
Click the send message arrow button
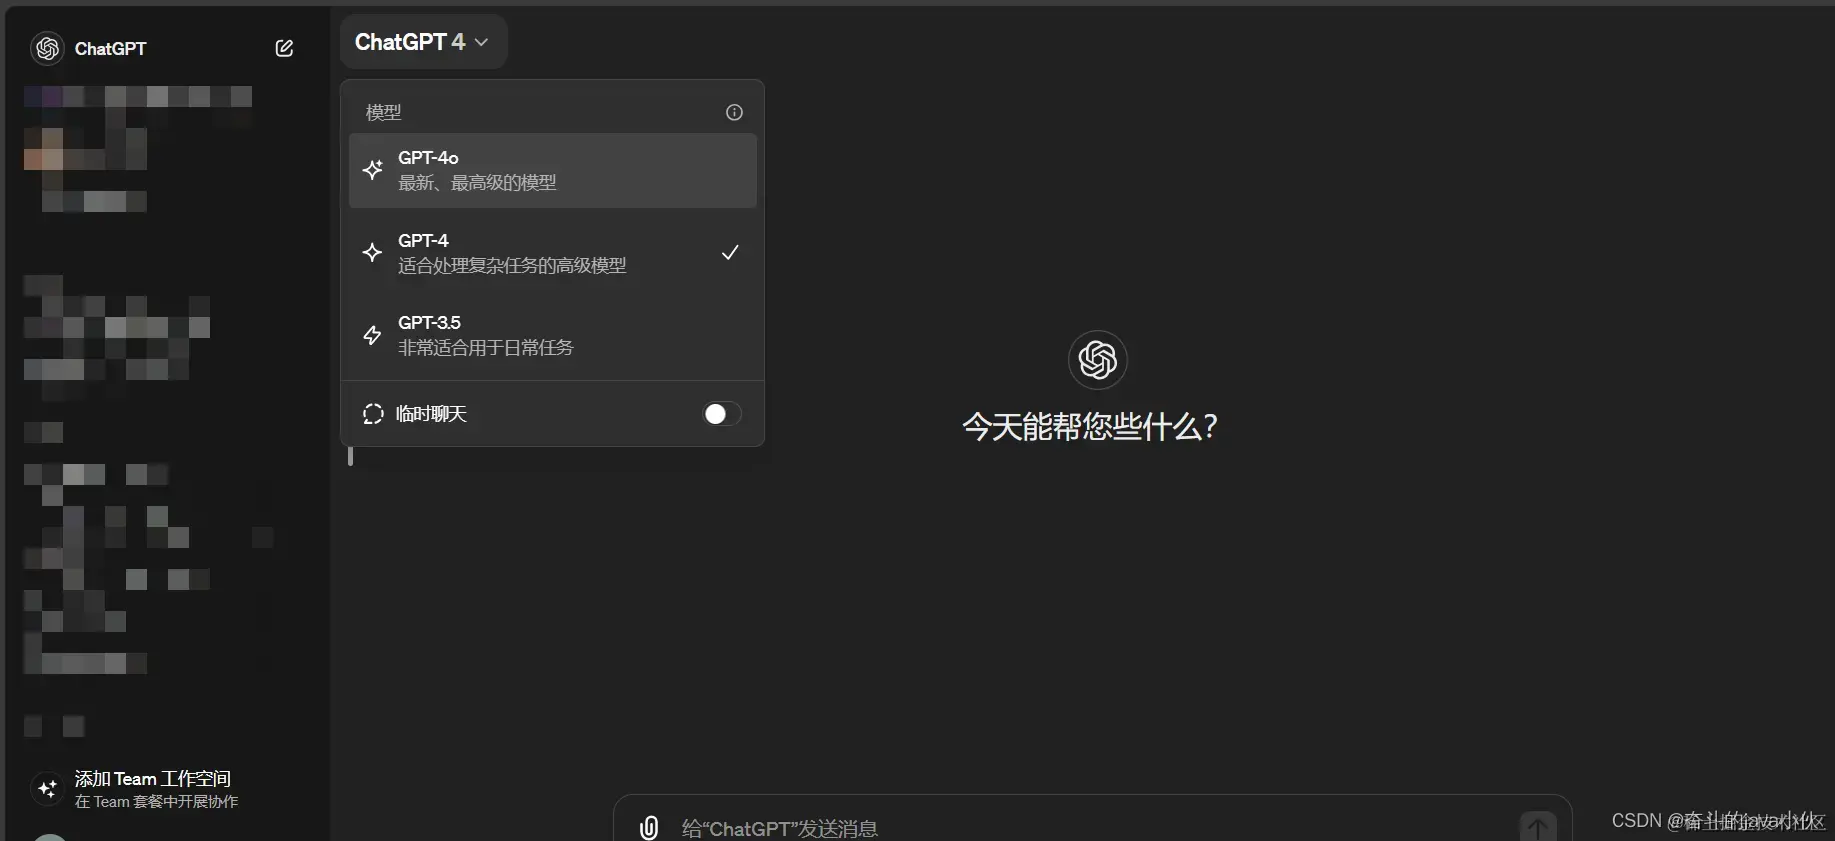1538,826
